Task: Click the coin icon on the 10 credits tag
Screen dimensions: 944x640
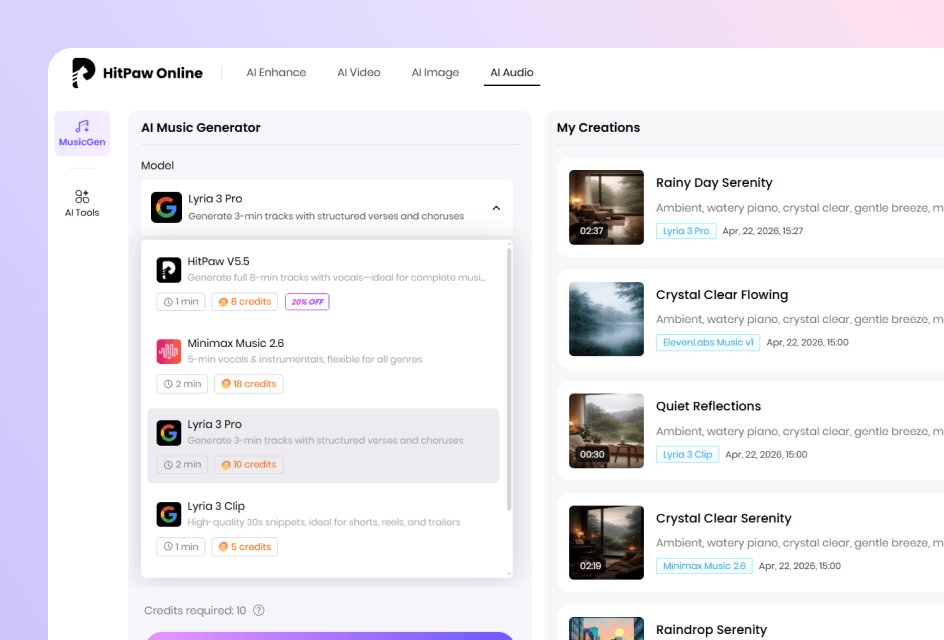Action: coord(226,465)
